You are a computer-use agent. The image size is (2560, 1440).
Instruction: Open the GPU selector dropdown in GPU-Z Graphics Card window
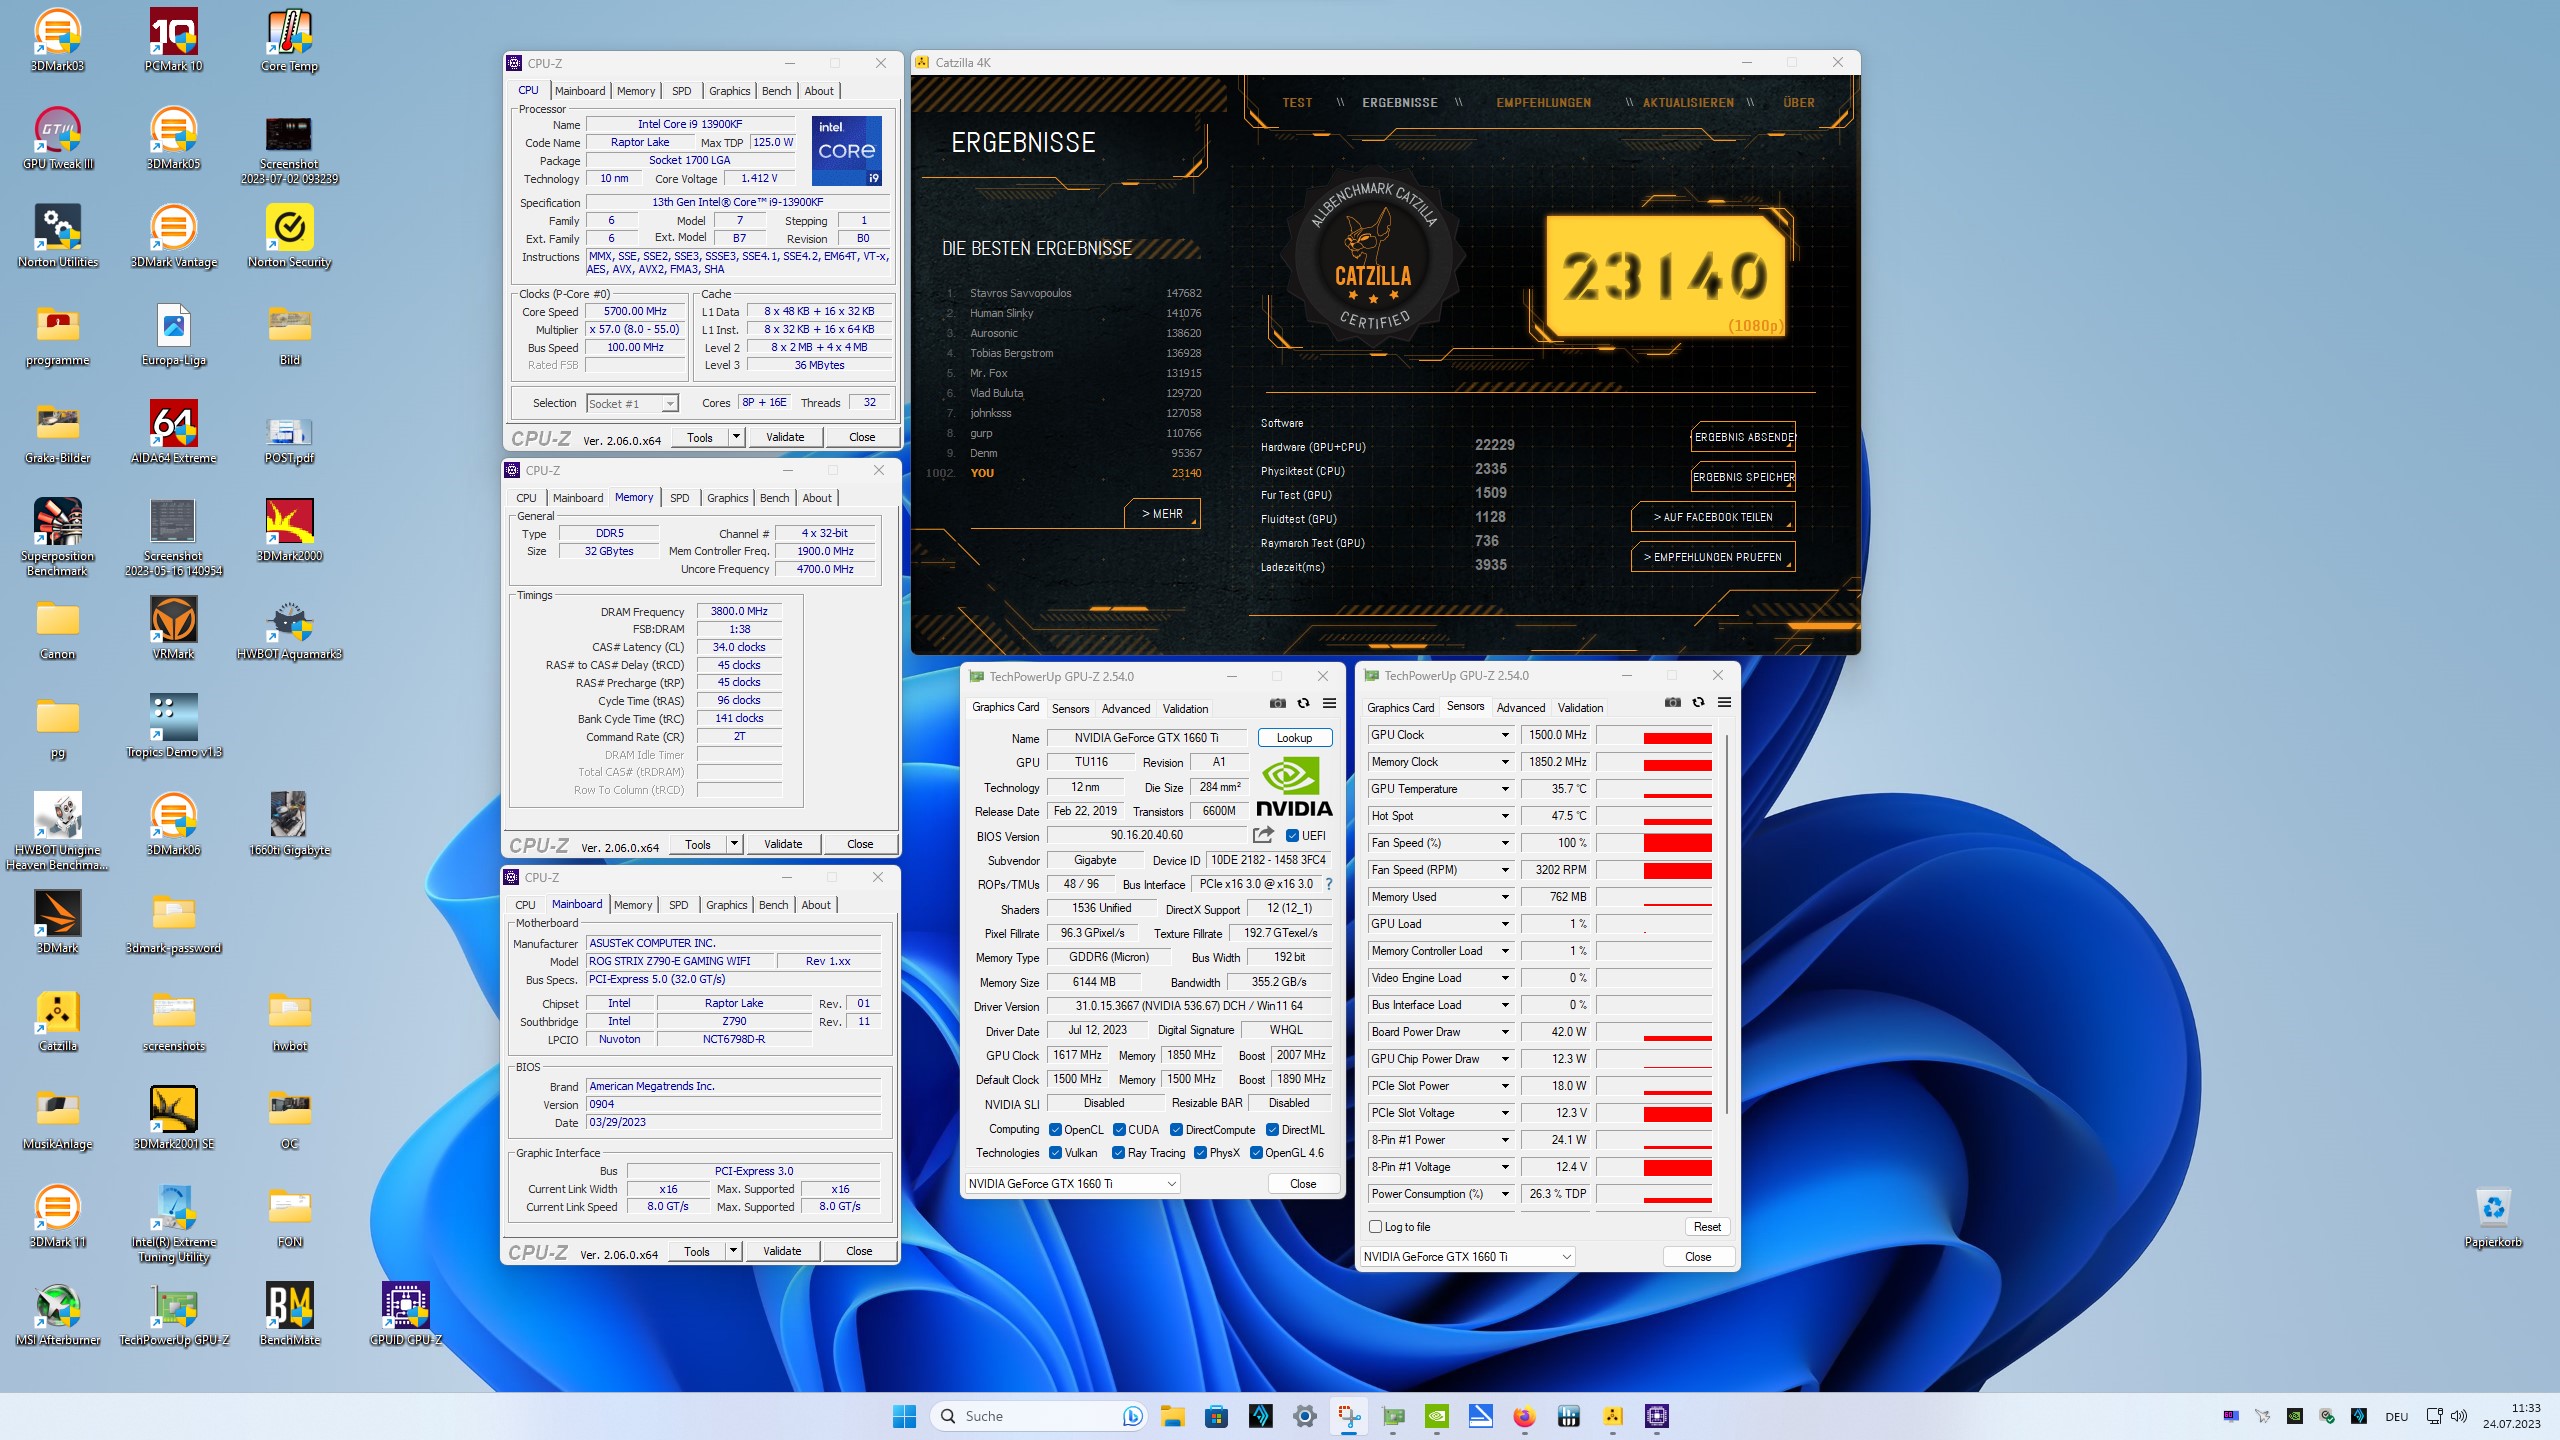[x=1072, y=1184]
